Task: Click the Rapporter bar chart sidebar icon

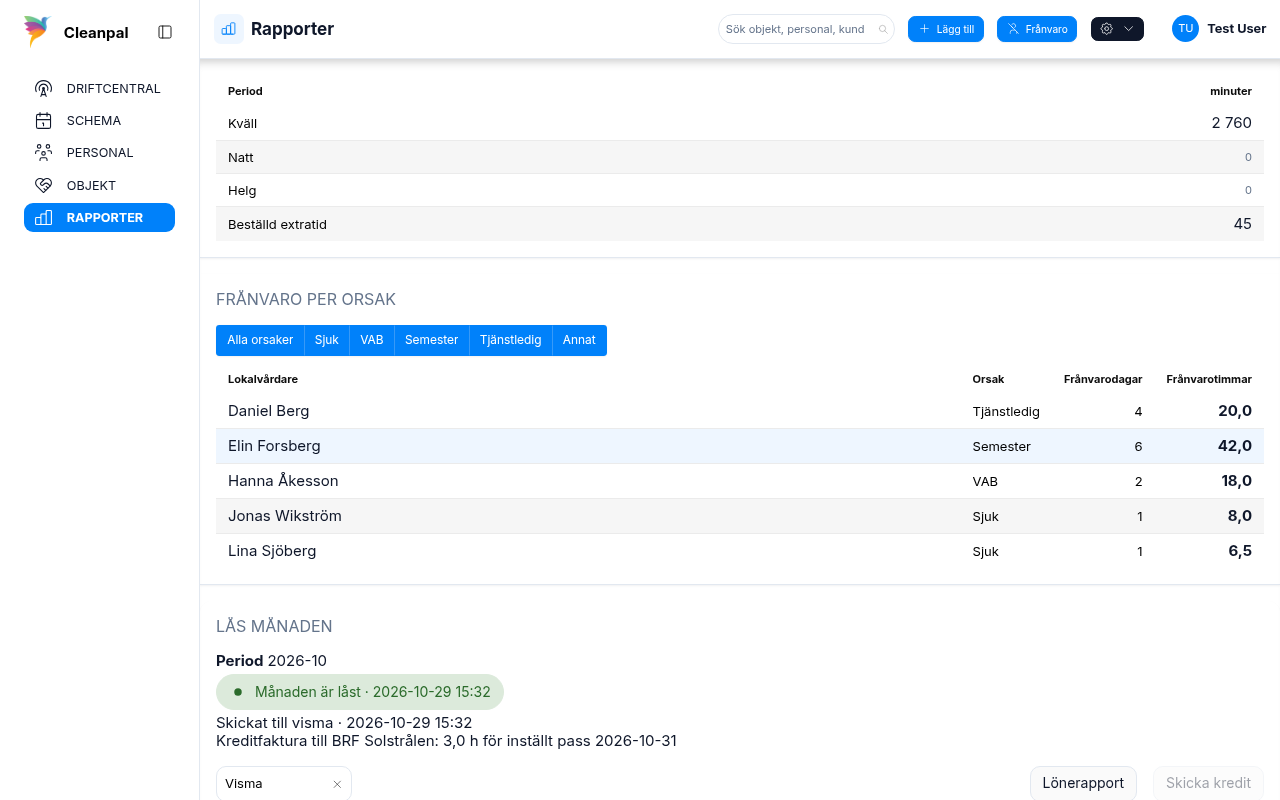Action: tap(43, 218)
